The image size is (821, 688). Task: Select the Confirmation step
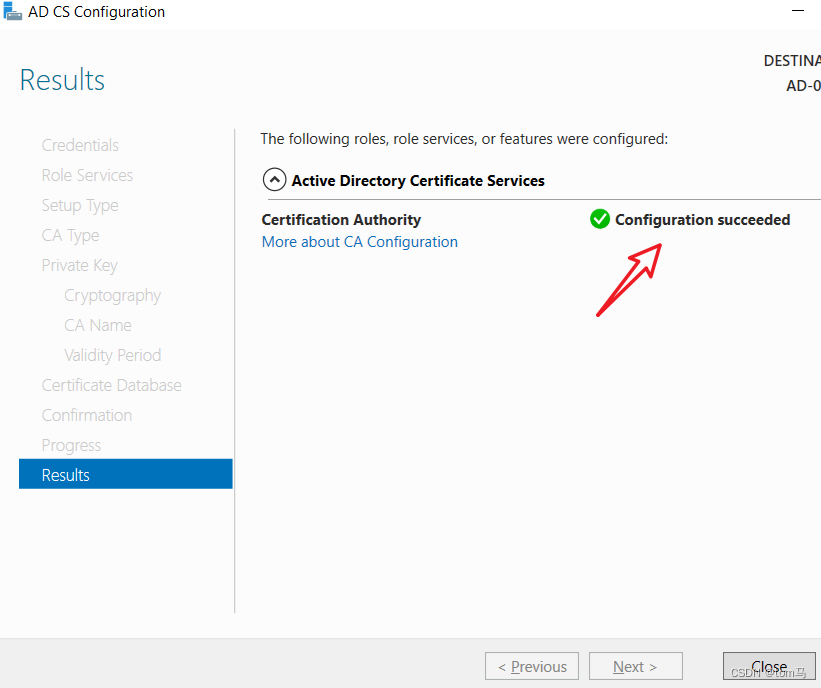(x=86, y=415)
